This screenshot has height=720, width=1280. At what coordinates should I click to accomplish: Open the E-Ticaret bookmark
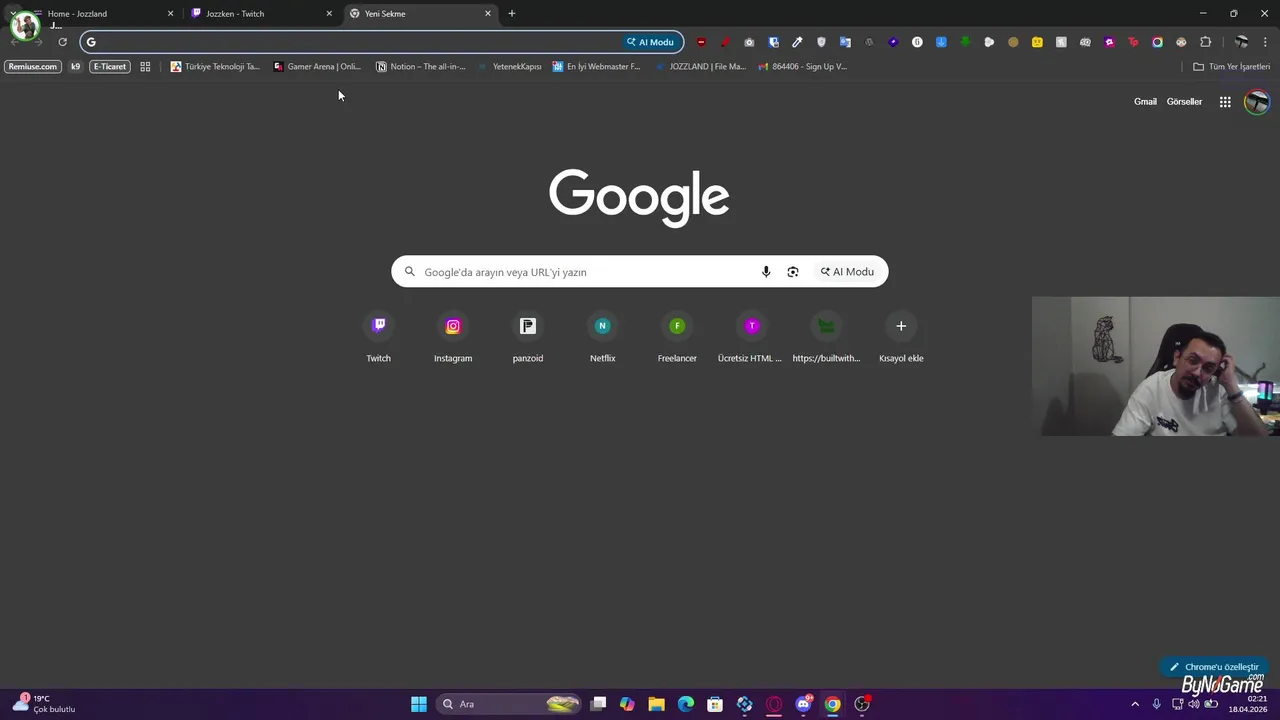coord(110,67)
